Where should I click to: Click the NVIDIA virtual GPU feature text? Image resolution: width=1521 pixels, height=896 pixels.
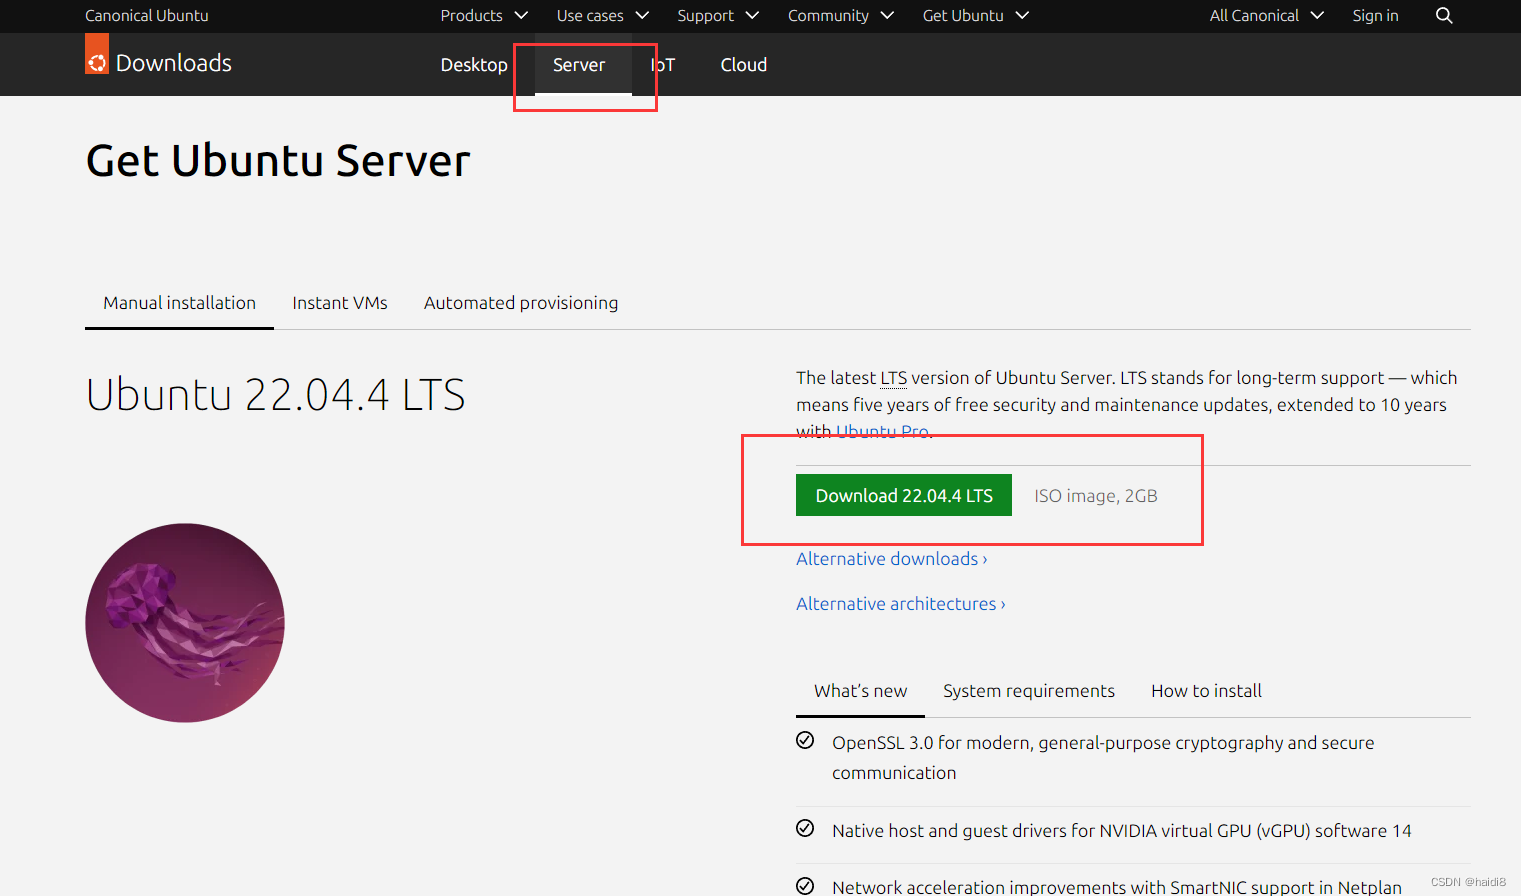[1122, 831]
